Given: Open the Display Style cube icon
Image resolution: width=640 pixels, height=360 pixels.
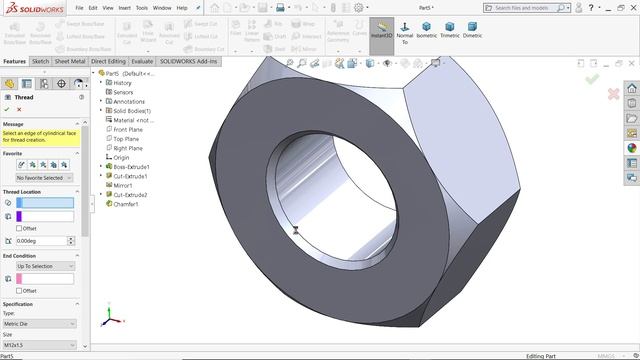Looking at the screenshot, I should 370,63.
